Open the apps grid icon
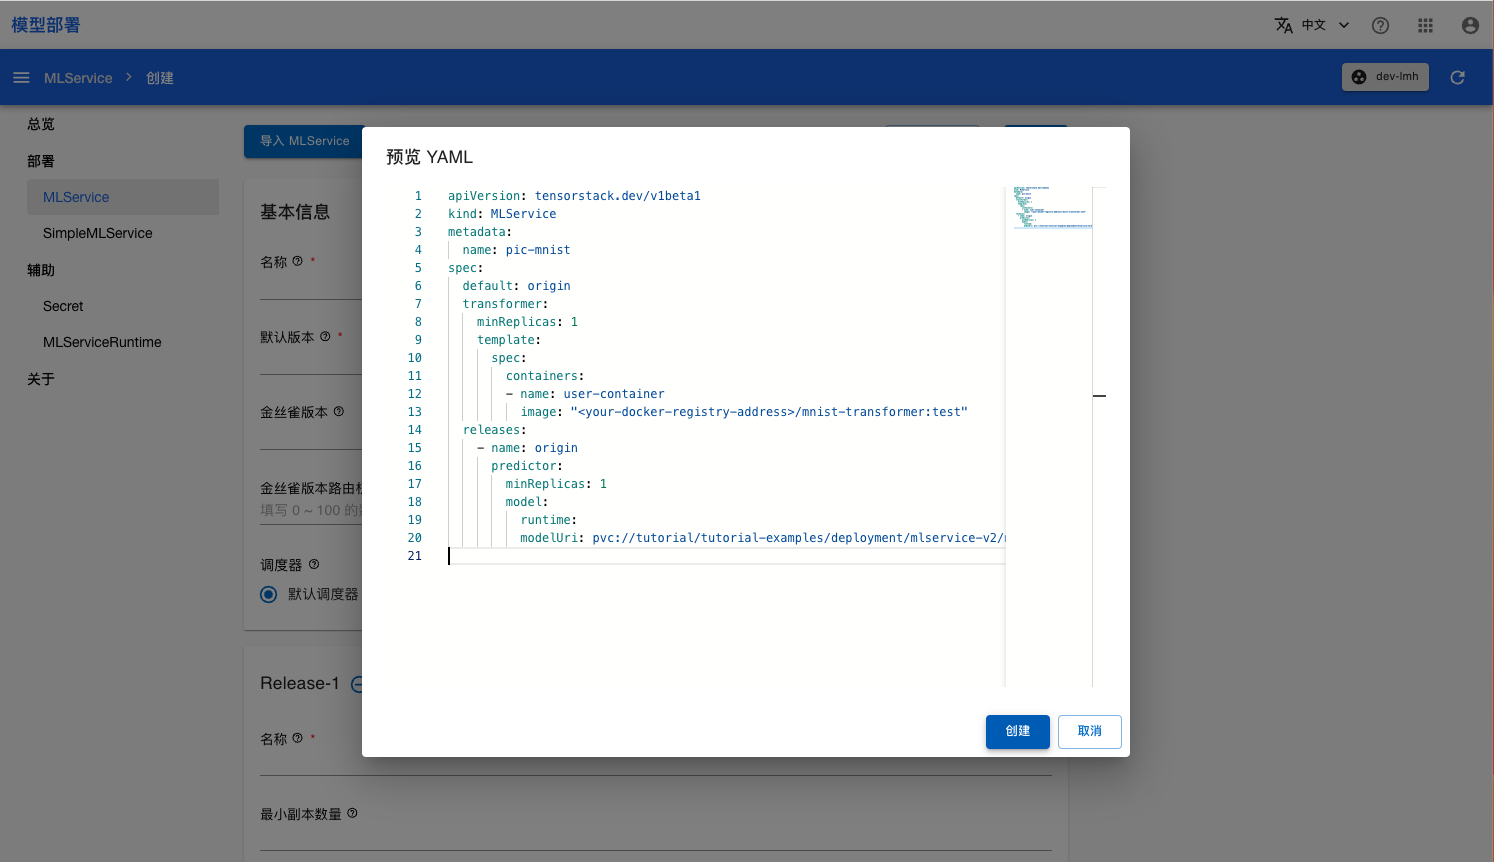Screen dimensions: 1494x862 pos(1425,26)
